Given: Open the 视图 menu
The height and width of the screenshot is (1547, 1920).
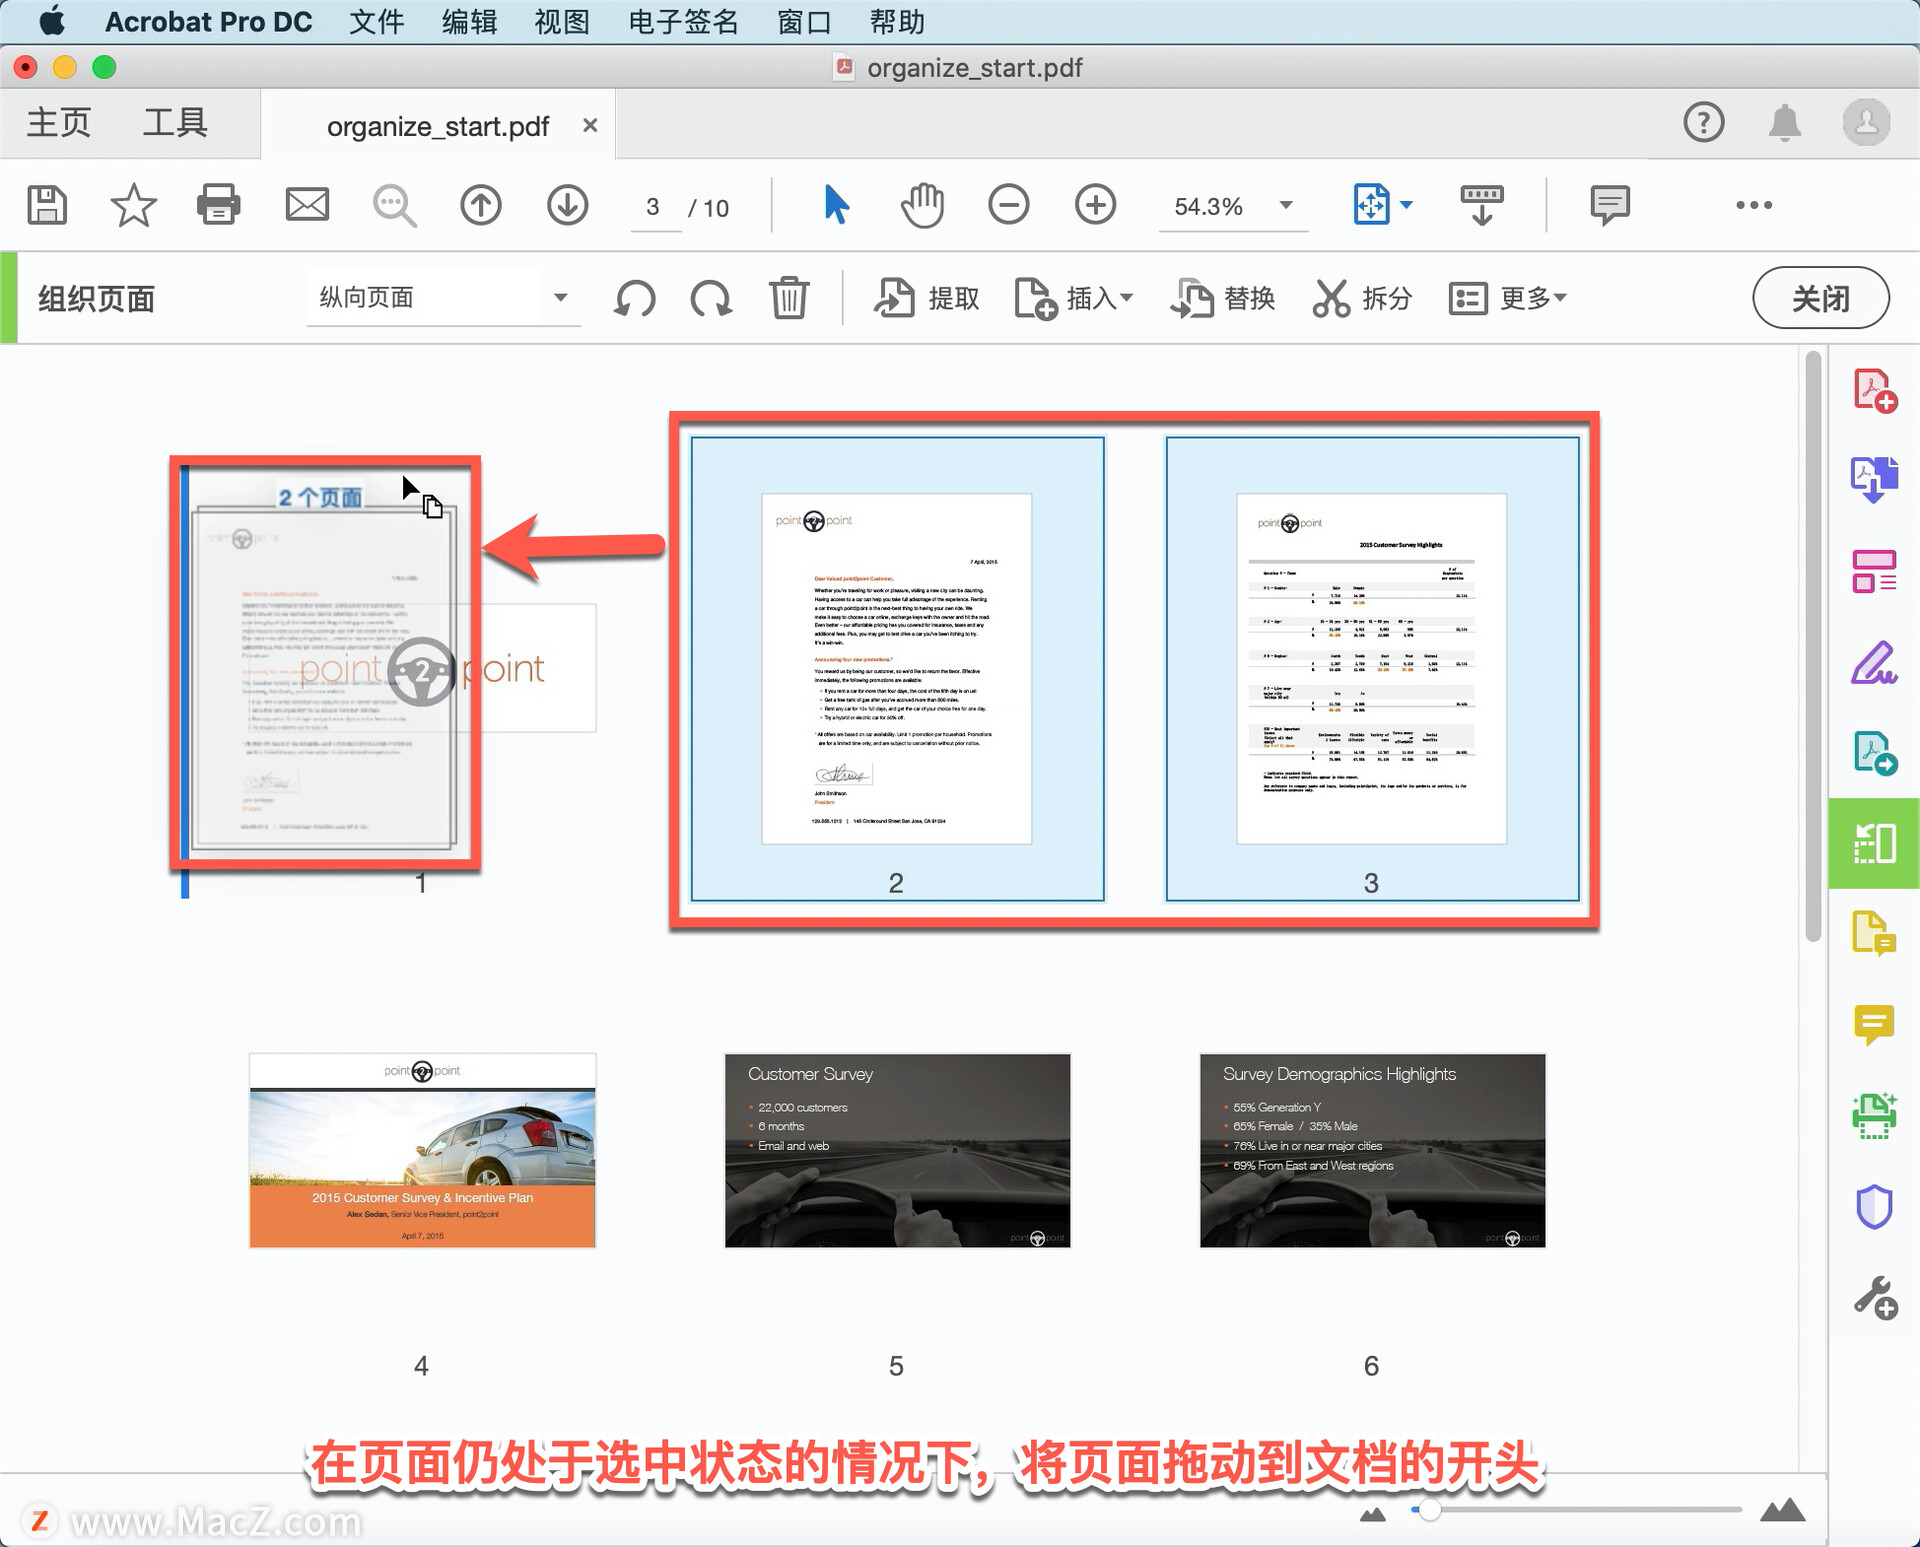Looking at the screenshot, I should pyautogui.click(x=562, y=21).
